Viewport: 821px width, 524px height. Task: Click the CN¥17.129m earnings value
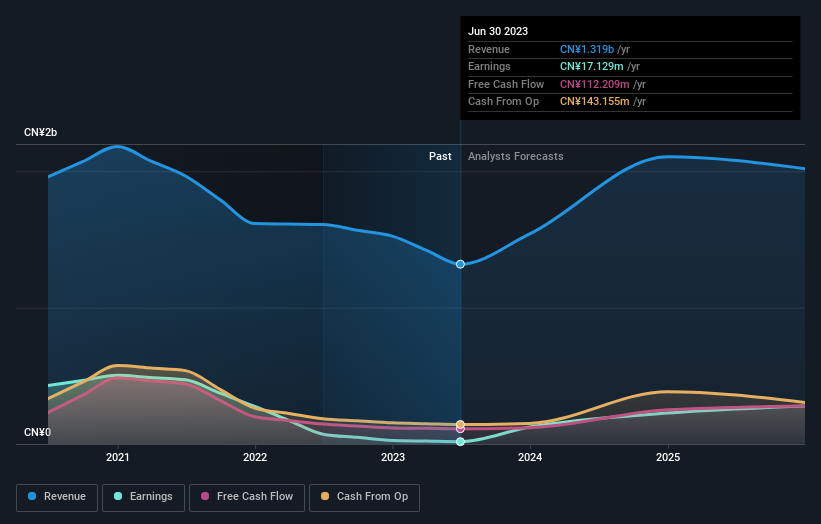point(592,66)
